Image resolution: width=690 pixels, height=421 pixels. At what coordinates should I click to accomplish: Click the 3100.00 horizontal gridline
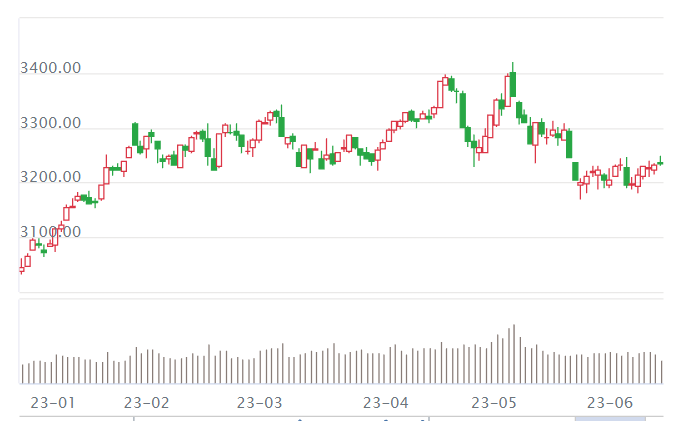point(300,238)
